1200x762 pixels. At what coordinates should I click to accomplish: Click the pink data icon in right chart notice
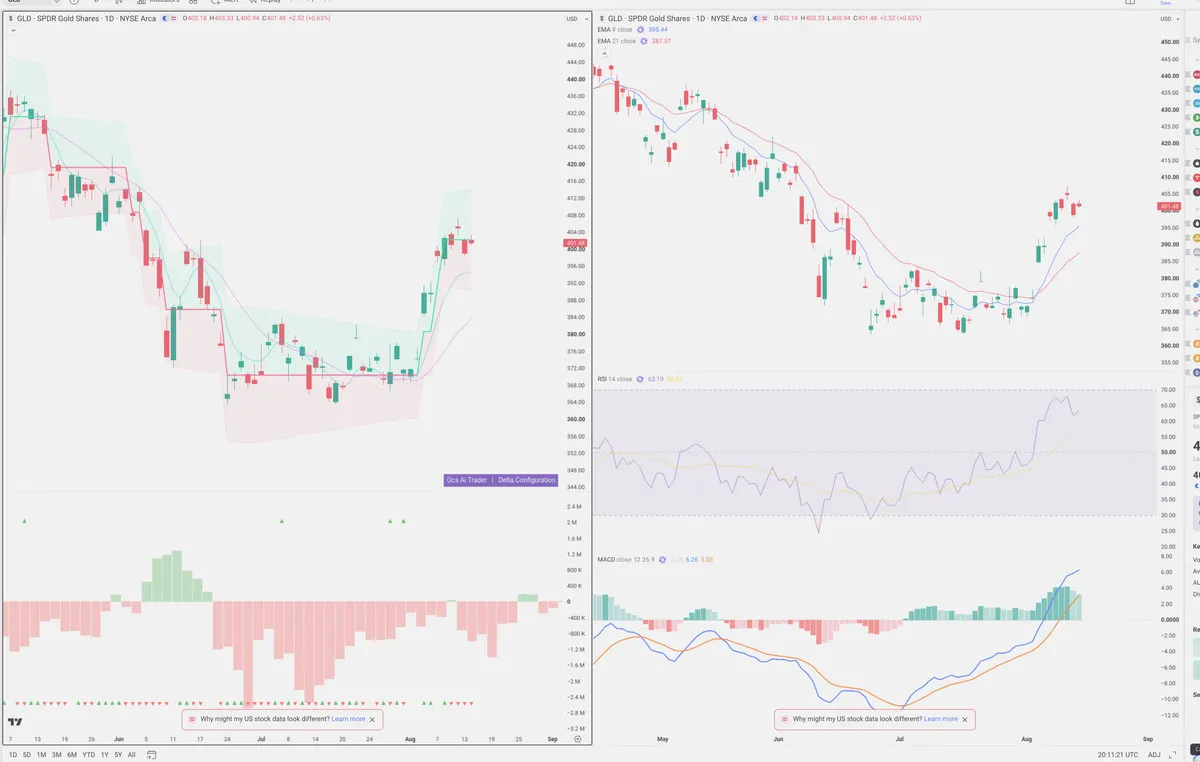[x=783, y=719]
